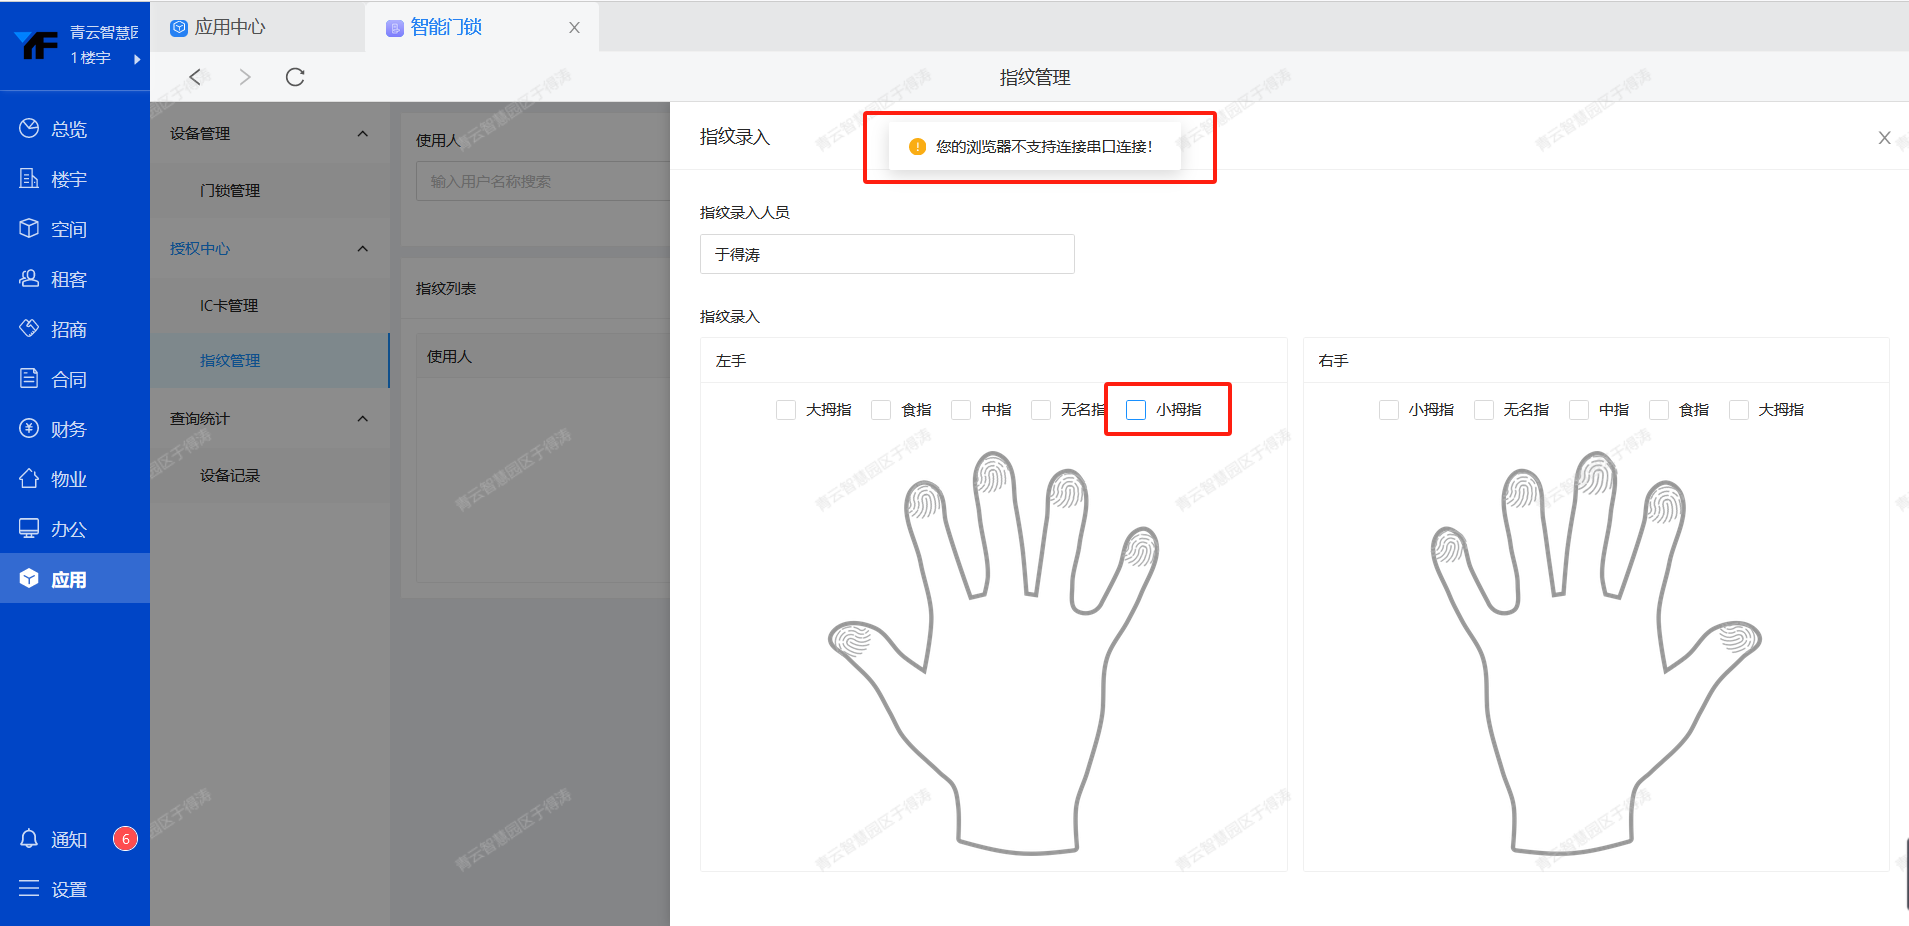This screenshot has width=1909, height=926.
Task: Close the 智能门锁 tab
Action: click(x=574, y=28)
